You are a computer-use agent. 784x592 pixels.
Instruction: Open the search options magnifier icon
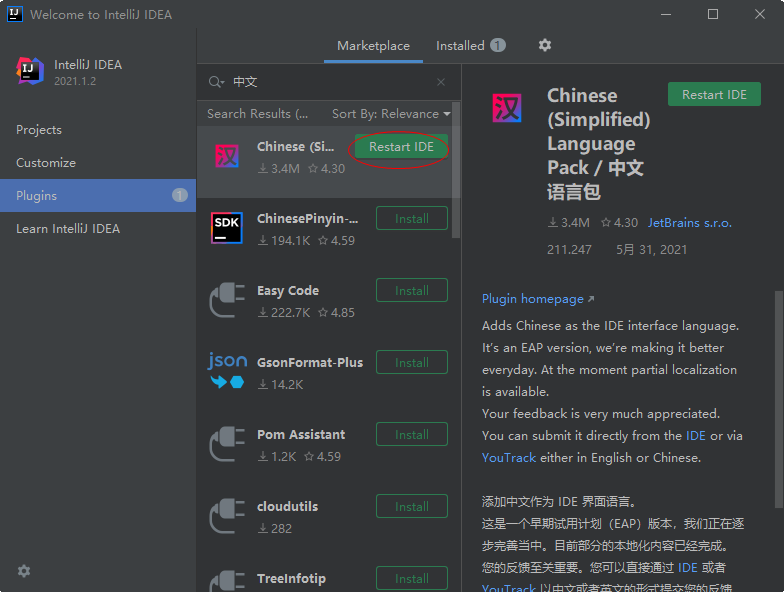pos(216,82)
